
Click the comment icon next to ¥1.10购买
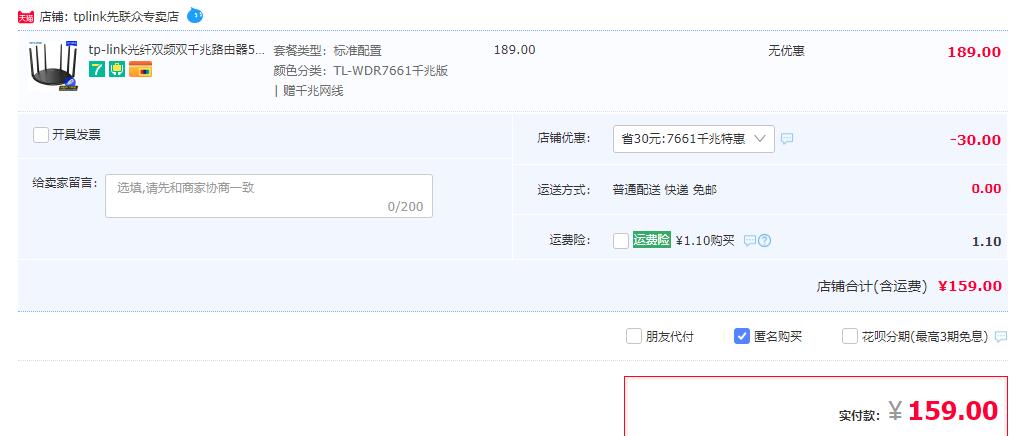[750, 241]
